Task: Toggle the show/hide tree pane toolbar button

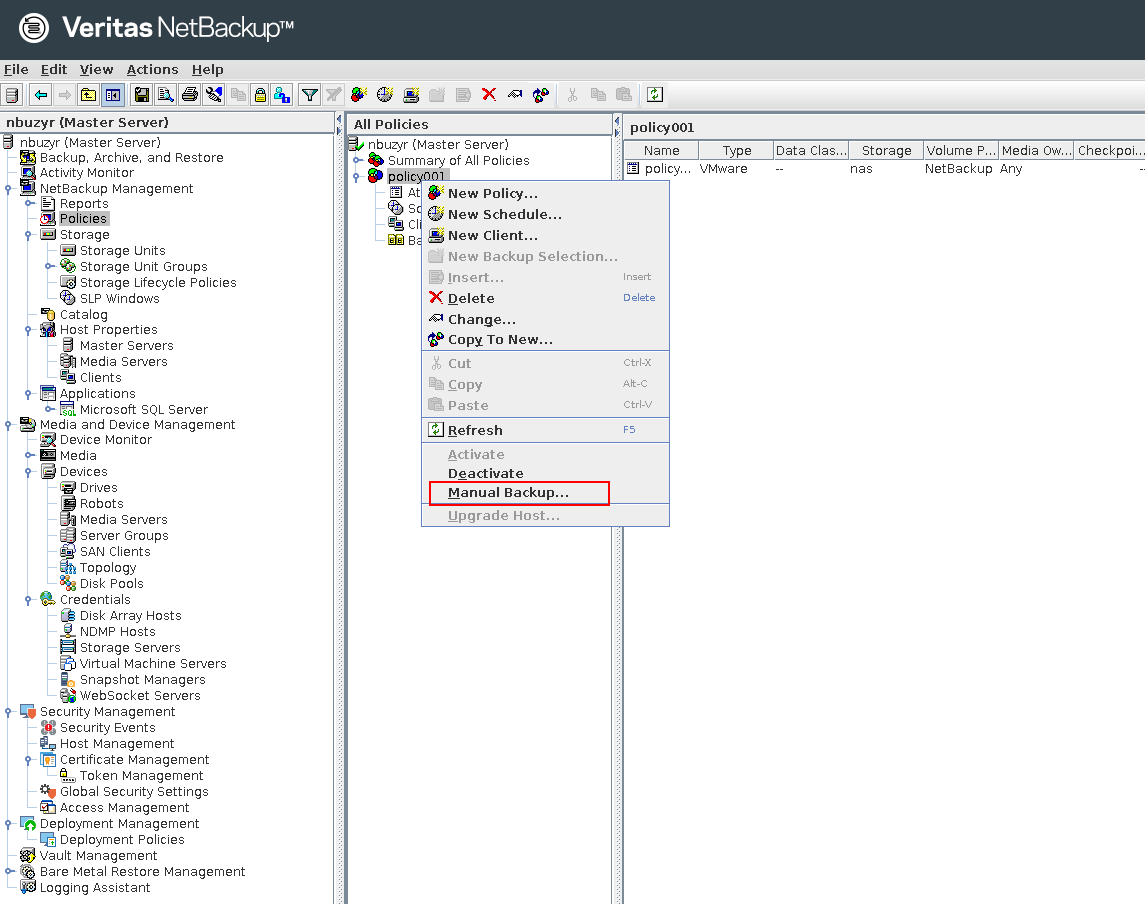Action: point(112,95)
